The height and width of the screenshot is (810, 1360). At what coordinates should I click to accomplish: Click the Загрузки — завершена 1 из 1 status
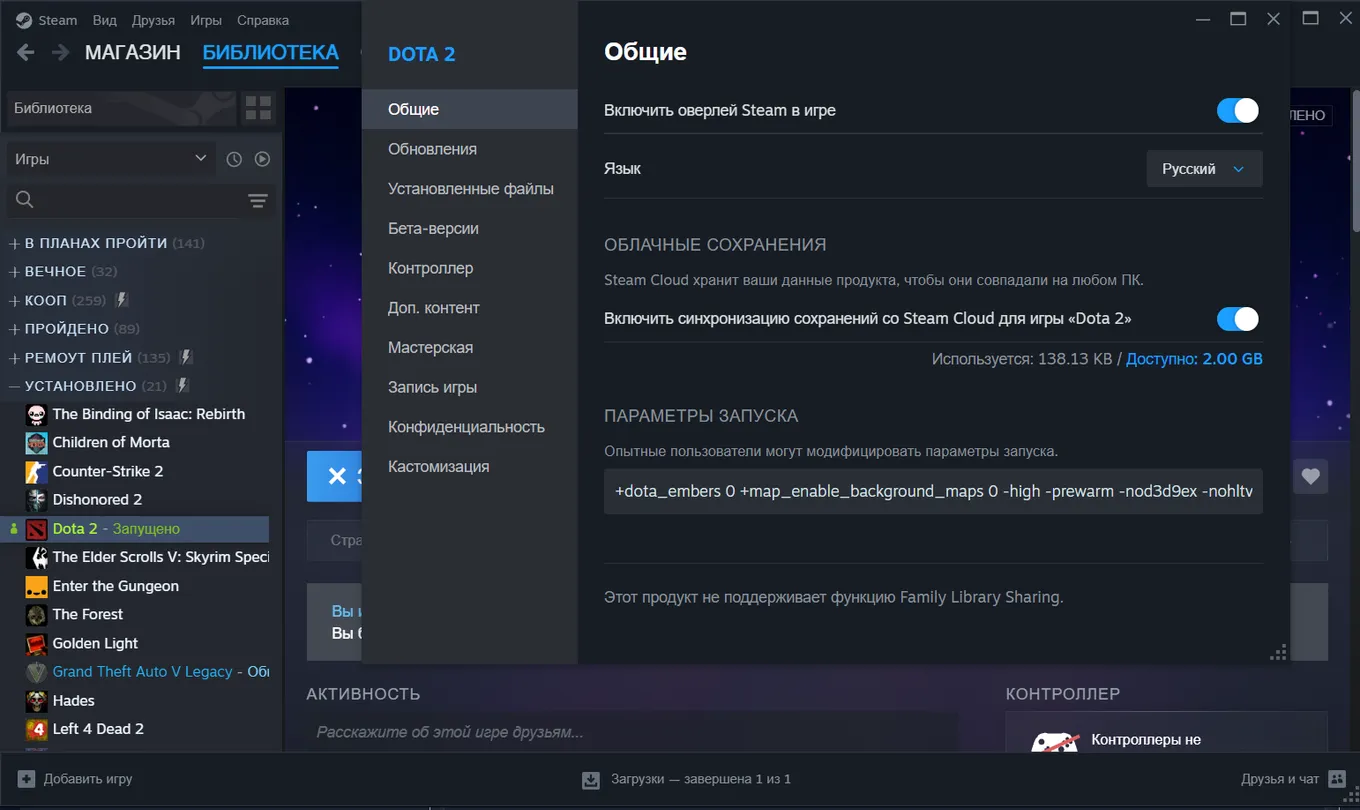tap(701, 779)
